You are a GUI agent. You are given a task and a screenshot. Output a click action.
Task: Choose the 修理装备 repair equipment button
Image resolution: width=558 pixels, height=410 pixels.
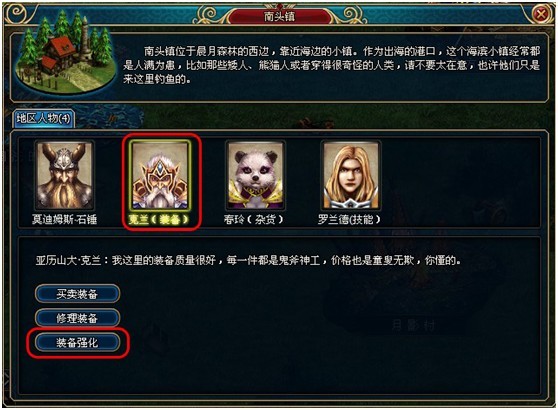pyautogui.click(x=77, y=318)
